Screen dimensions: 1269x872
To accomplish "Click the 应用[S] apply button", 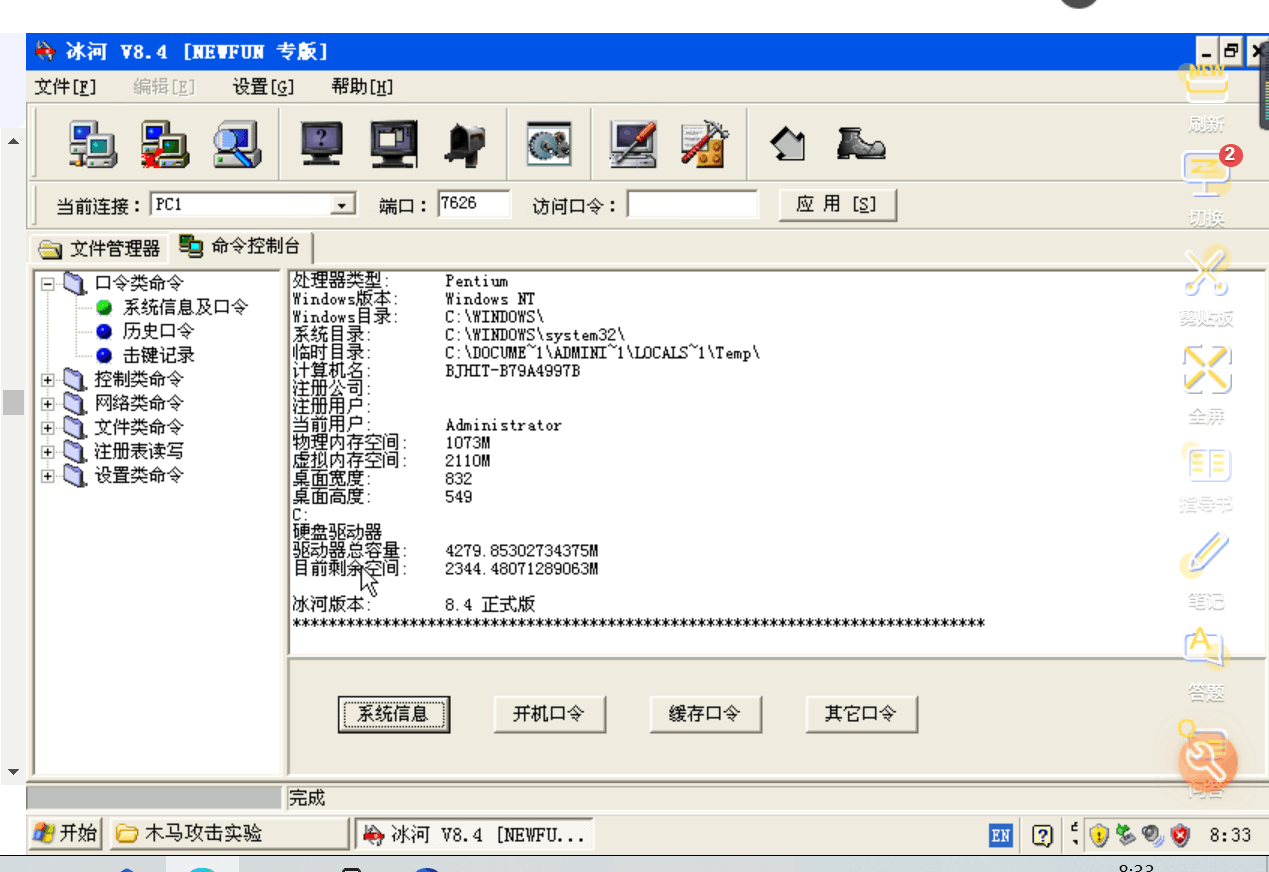I will (837, 204).
